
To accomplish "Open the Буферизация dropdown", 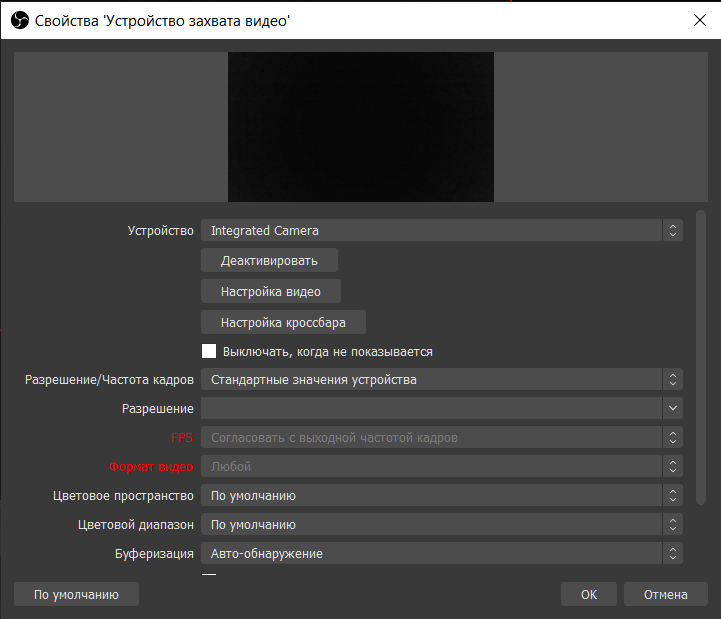I will click(x=441, y=553).
